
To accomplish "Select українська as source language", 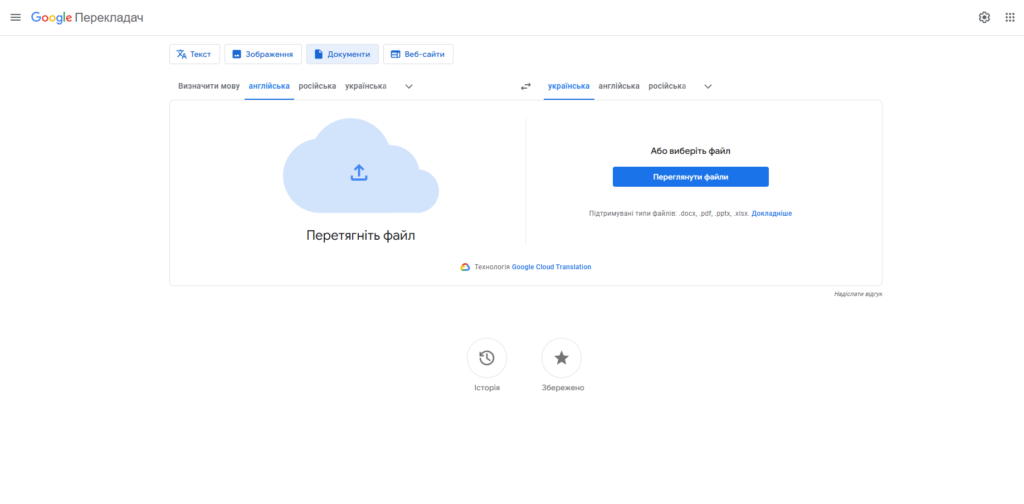I will click(x=366, y=86).
